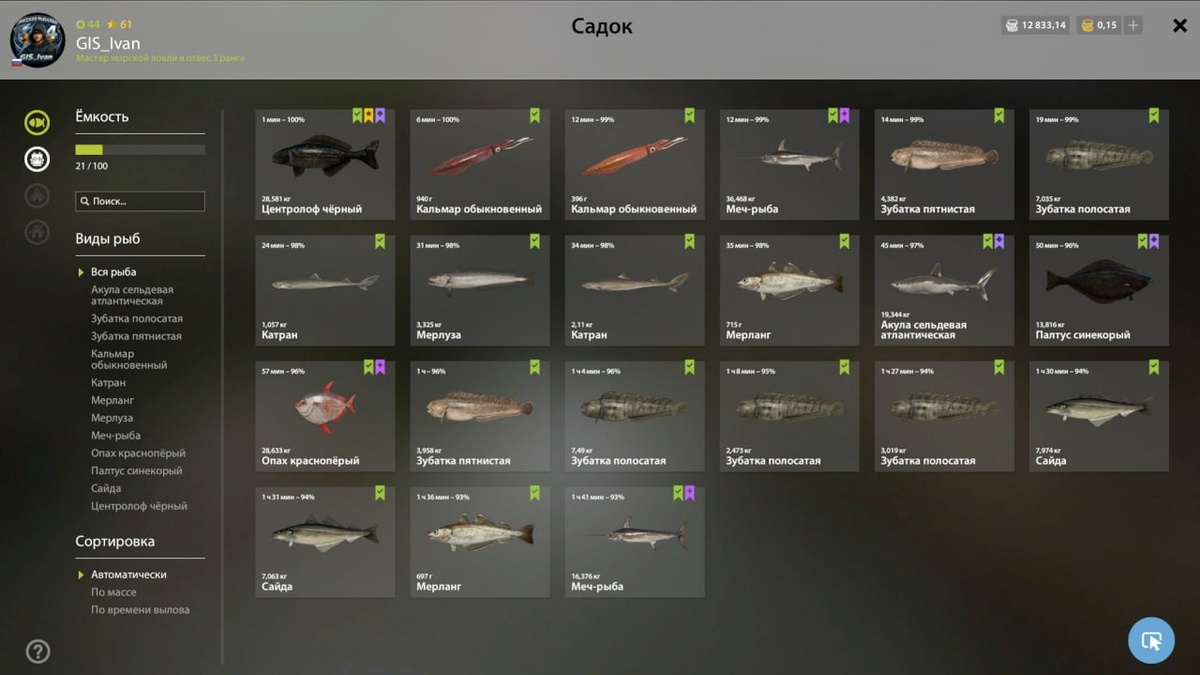Sort fish by catch time
Viewport: 1200px width, 675px height.
click(x=140, y=610)
